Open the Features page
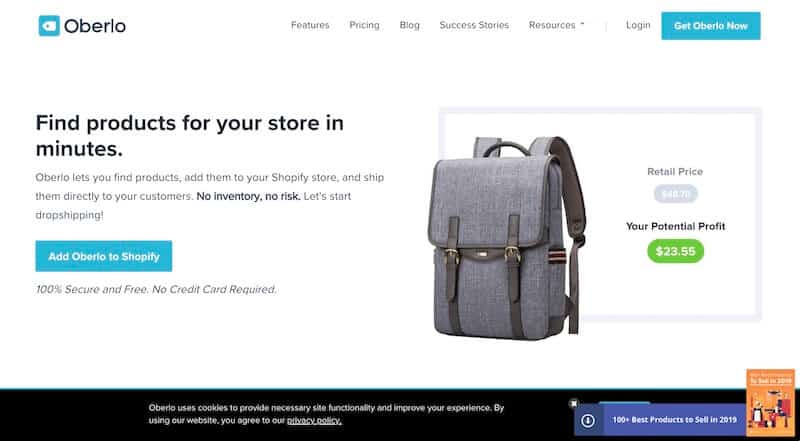The width and height of the screenshot is (800, 441). pyautogui.click(x=310, y=25)
